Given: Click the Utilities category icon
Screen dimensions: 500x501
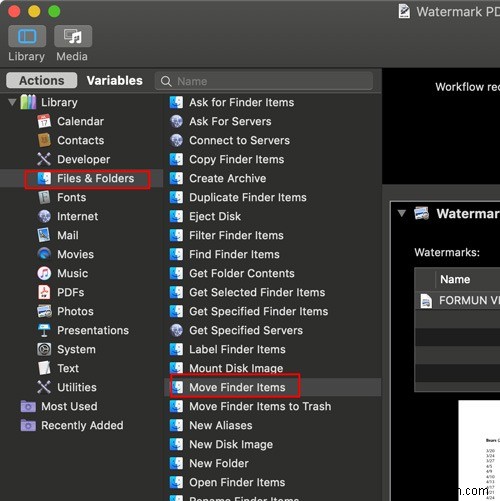Looking at the screenshot, I should [x=44, y=387].
